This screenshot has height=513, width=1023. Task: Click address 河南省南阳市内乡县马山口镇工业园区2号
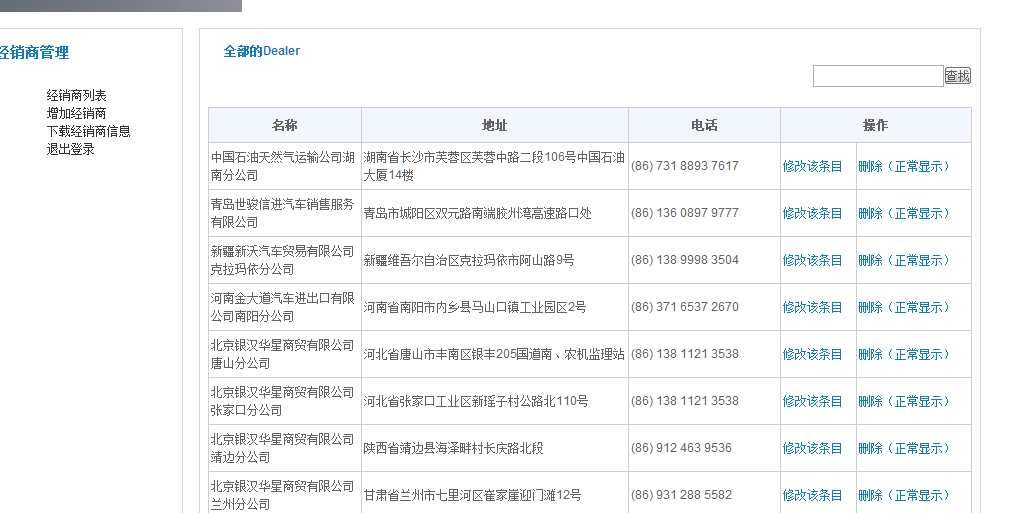point(475,307)
